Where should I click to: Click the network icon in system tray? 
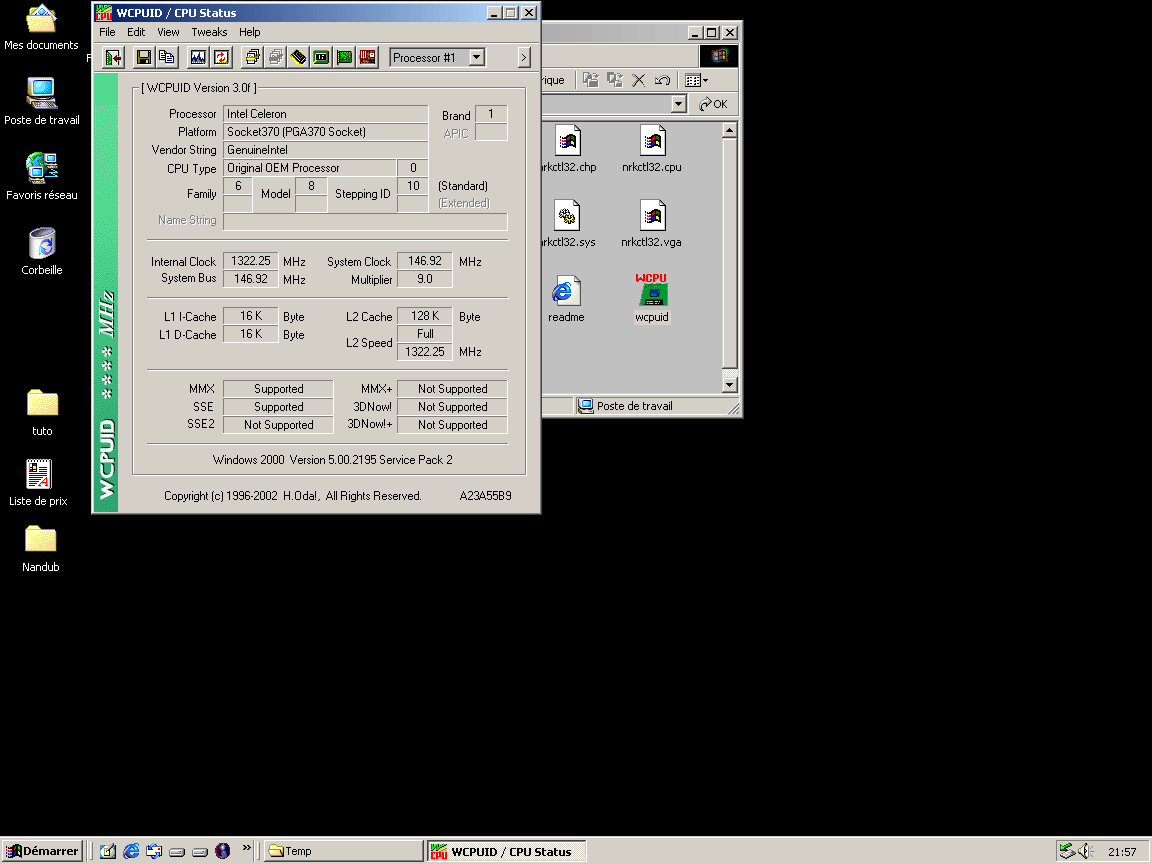(x=1067, y=851)
